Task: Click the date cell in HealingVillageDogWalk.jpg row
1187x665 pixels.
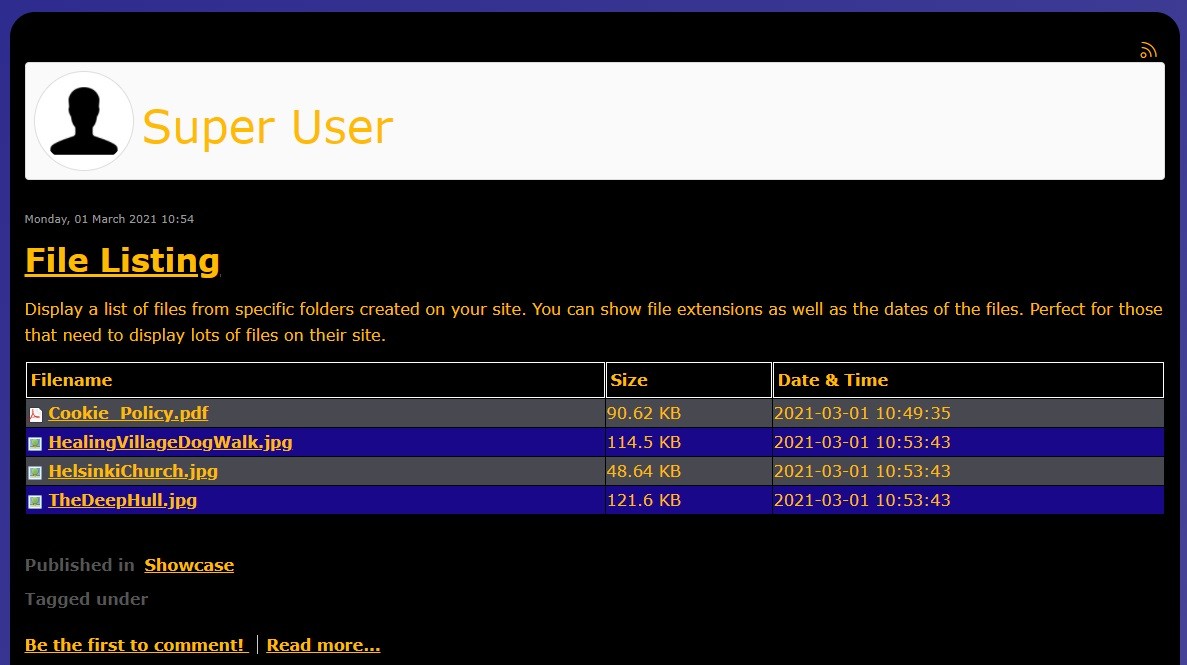Action: click(x=968, y=442)
